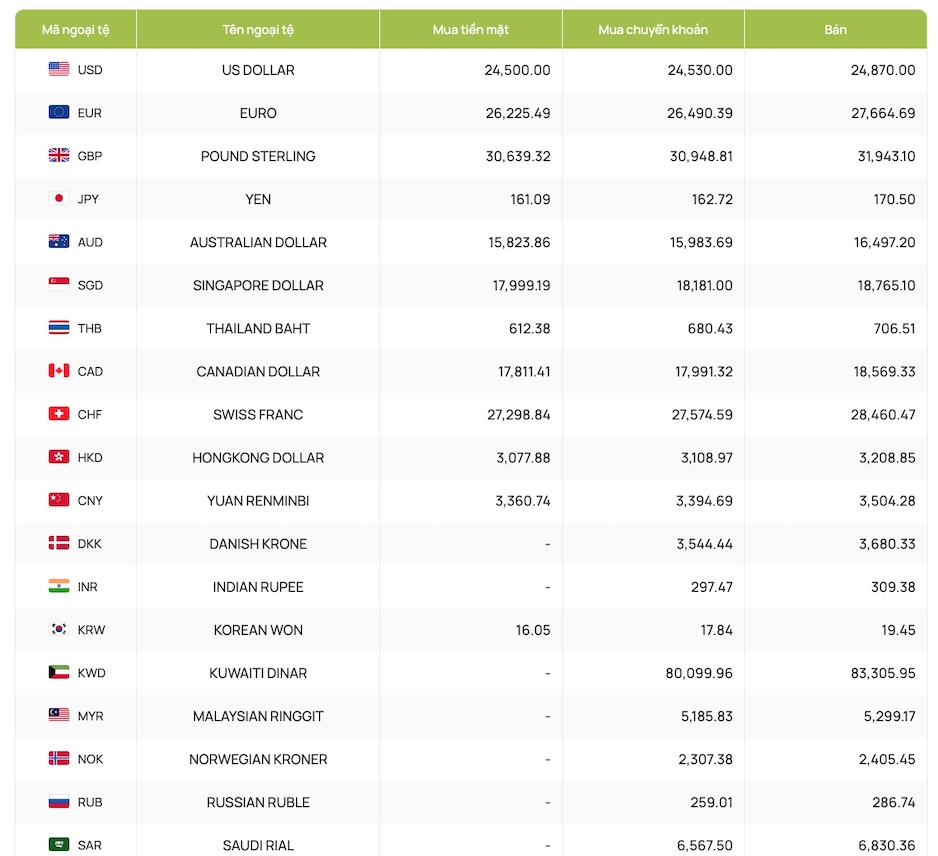The image size is (938, 856).
Task: Click the UK flag next to GBP
Action: pyautogui.click(x=59, y=155)
